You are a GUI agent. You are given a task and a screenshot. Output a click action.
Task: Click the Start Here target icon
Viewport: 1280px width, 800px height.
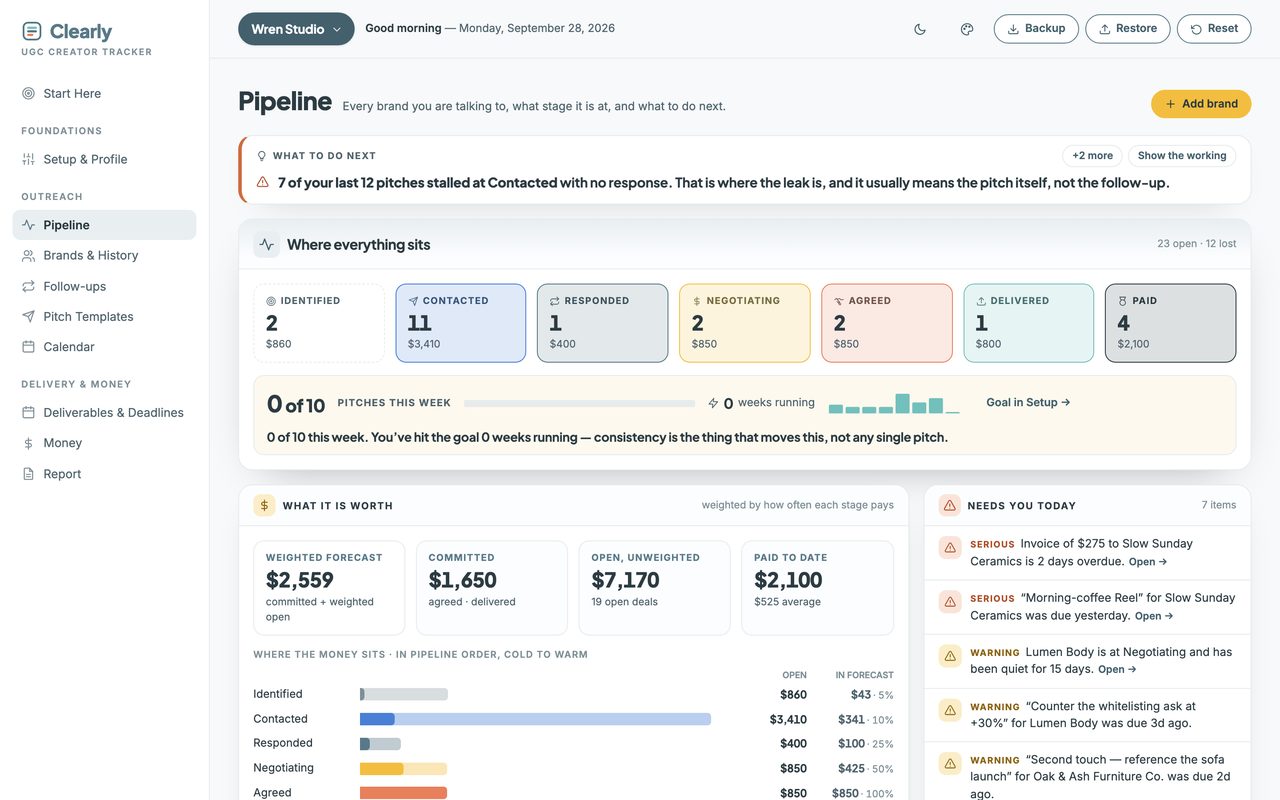click(x=28, y=93)
